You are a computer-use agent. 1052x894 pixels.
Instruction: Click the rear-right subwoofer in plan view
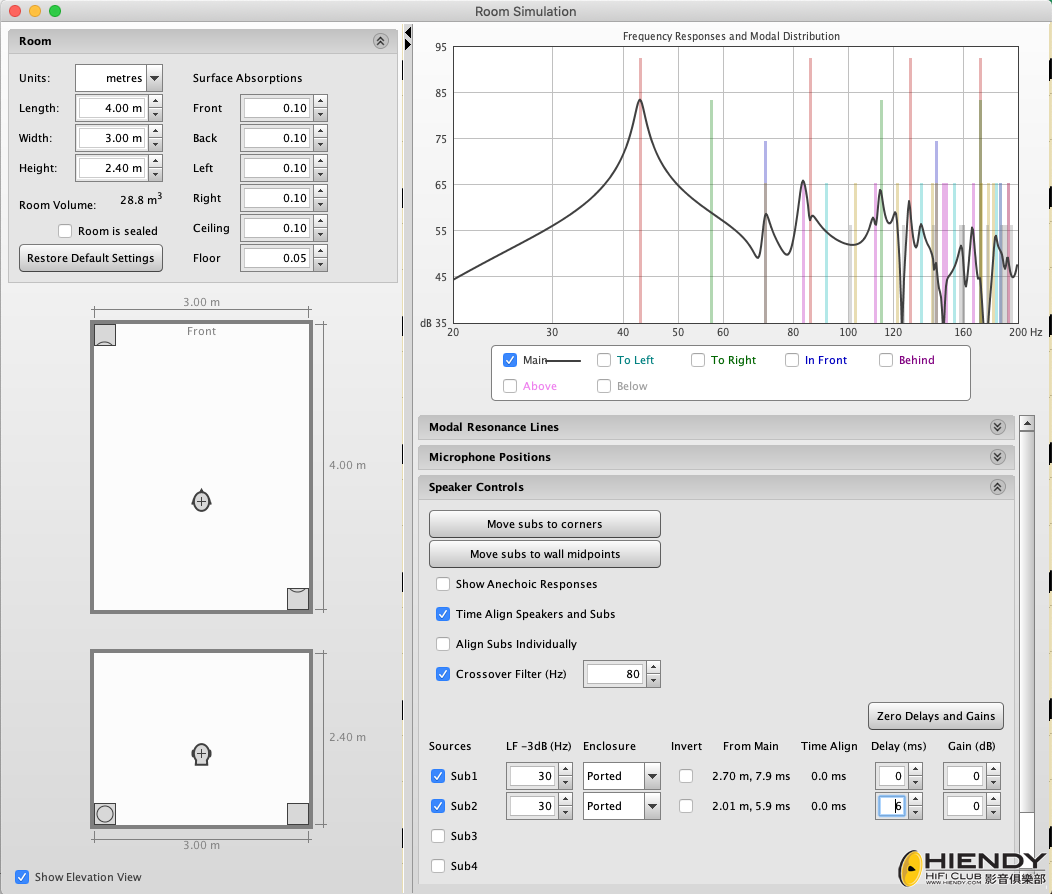[x=298, y=599]
